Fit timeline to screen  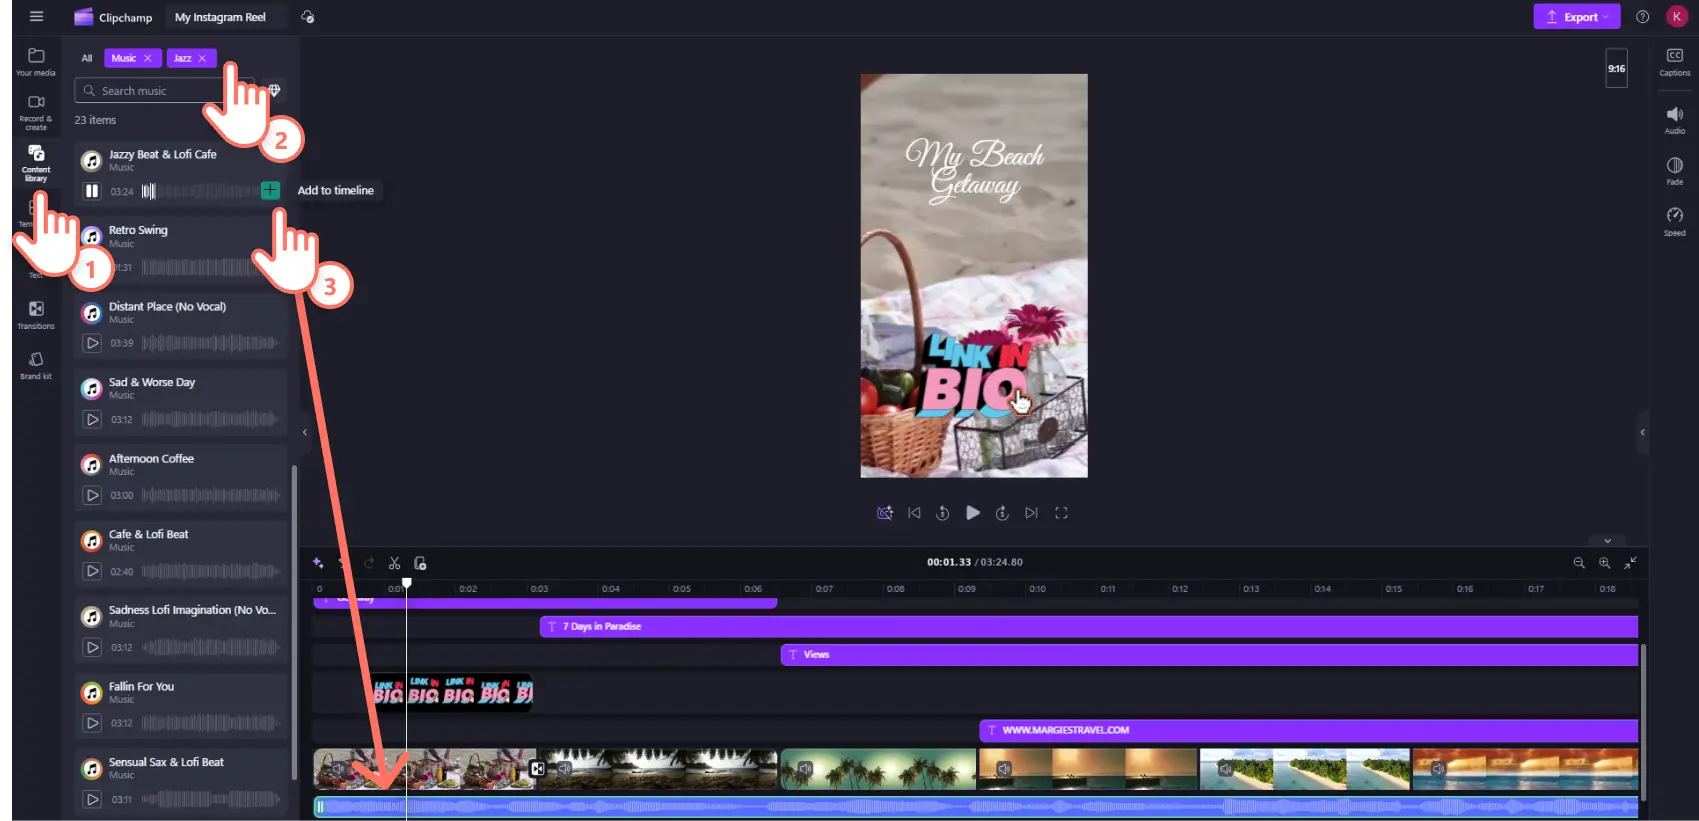(1630, 563)
